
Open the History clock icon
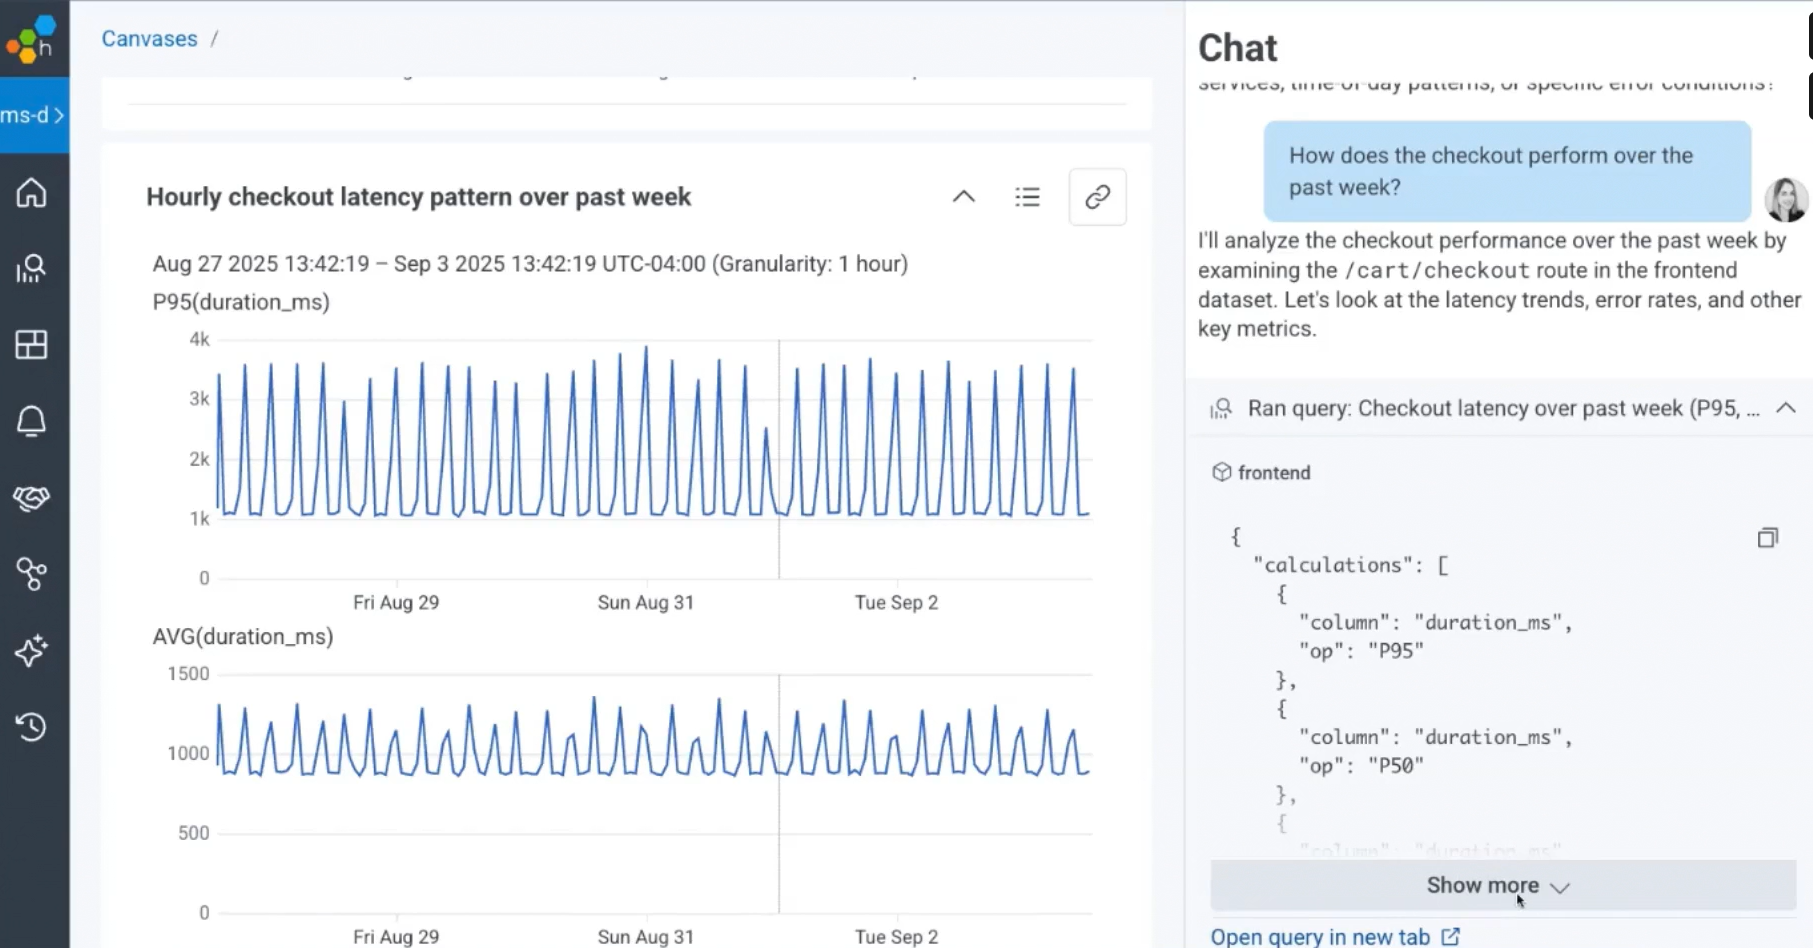32,727
